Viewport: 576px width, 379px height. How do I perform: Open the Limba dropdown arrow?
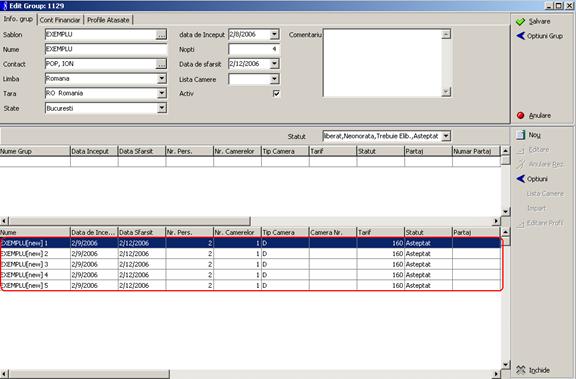[162, 78]
